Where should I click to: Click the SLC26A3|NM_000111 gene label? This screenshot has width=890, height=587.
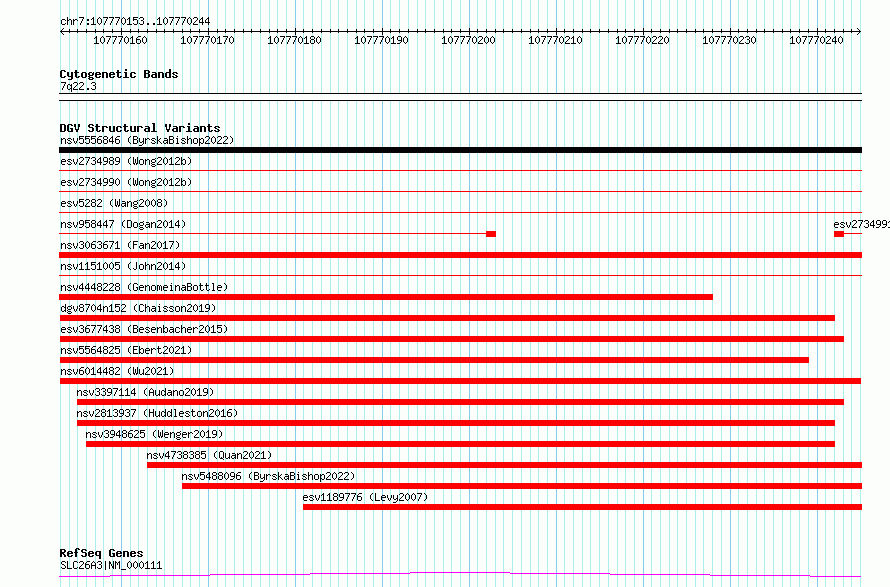click(111, 565)
